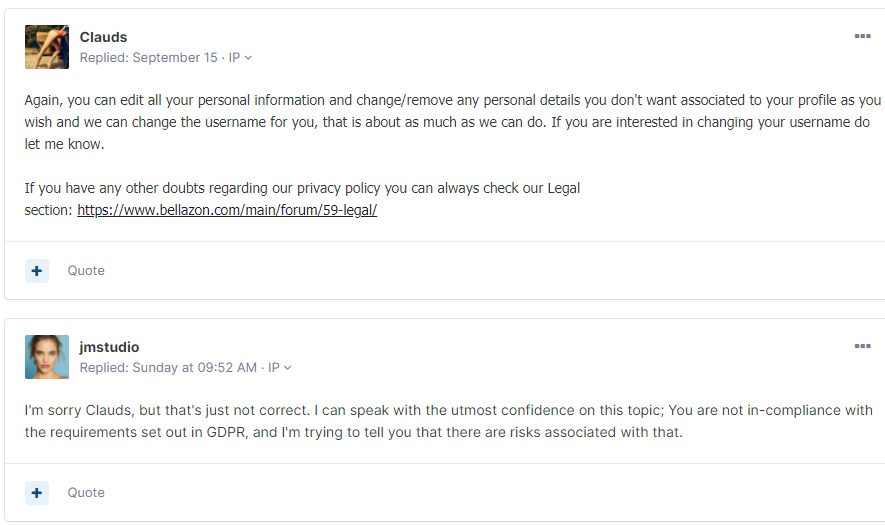The image size is (885, 525).
Task: Quote Clauds' reply
Action: (86, 271)
